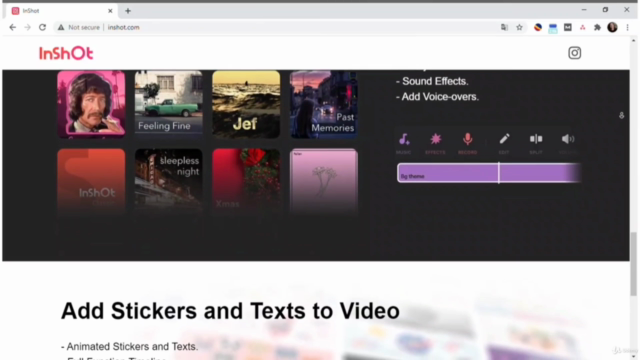640x360 pixels.
Task: Click the page vertical scrollbar thumb
Action: click(633, 264)
